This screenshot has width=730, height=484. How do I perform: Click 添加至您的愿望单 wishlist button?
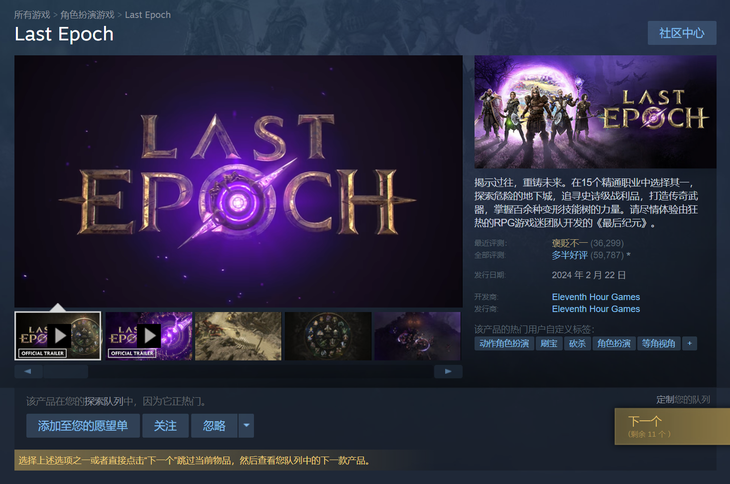83,426
